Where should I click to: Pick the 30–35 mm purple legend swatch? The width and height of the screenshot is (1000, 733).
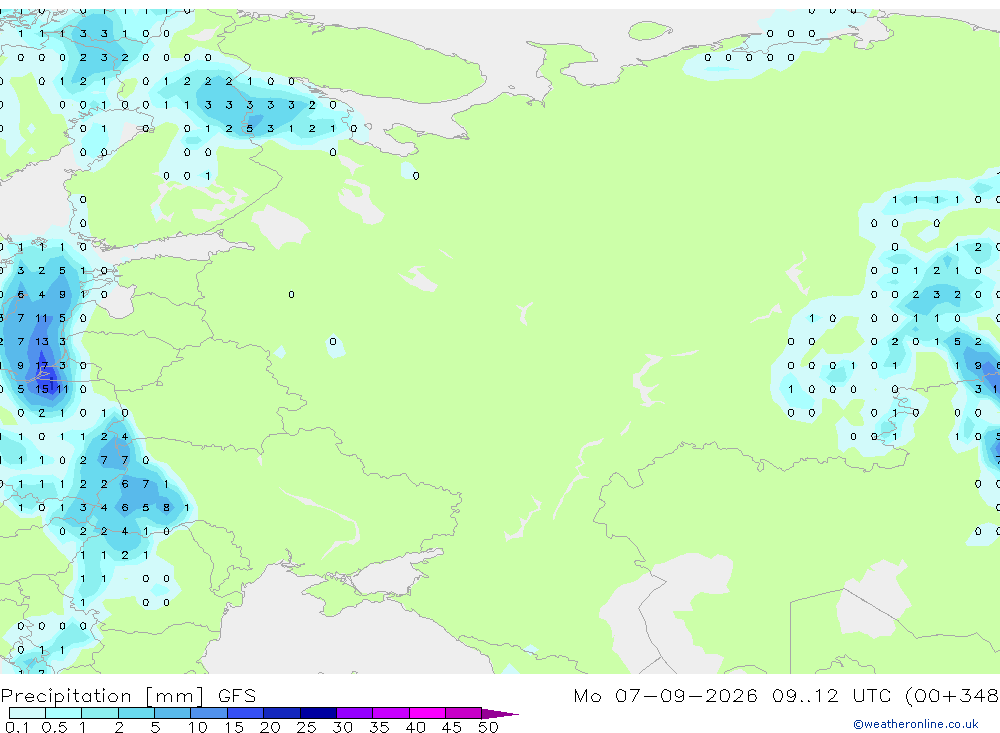coord(355,713)
